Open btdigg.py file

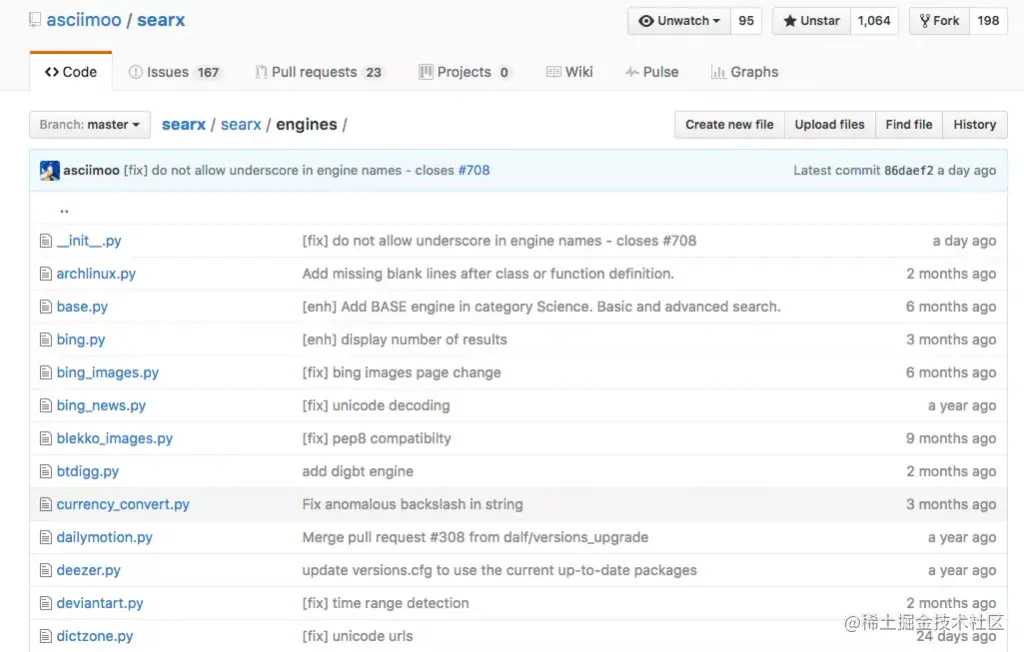pyautogui.click(x=88, y=472)
